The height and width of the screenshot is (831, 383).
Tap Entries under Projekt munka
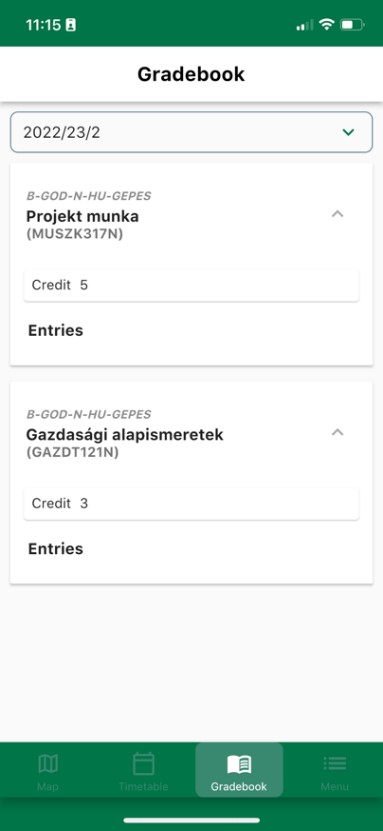click(56, 330)
